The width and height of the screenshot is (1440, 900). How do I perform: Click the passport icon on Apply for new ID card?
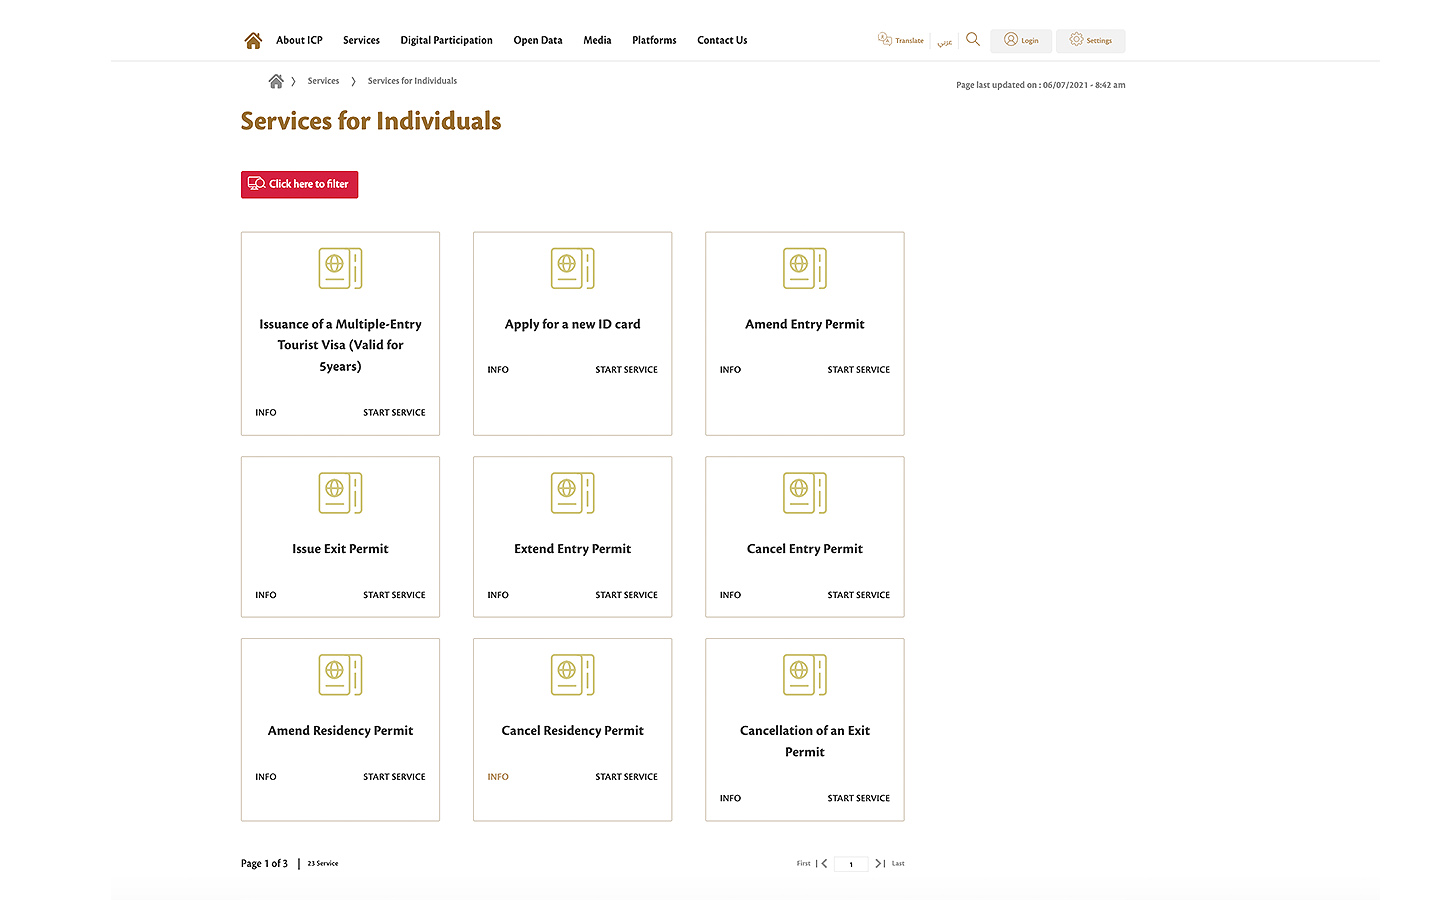tap(572, 268)
